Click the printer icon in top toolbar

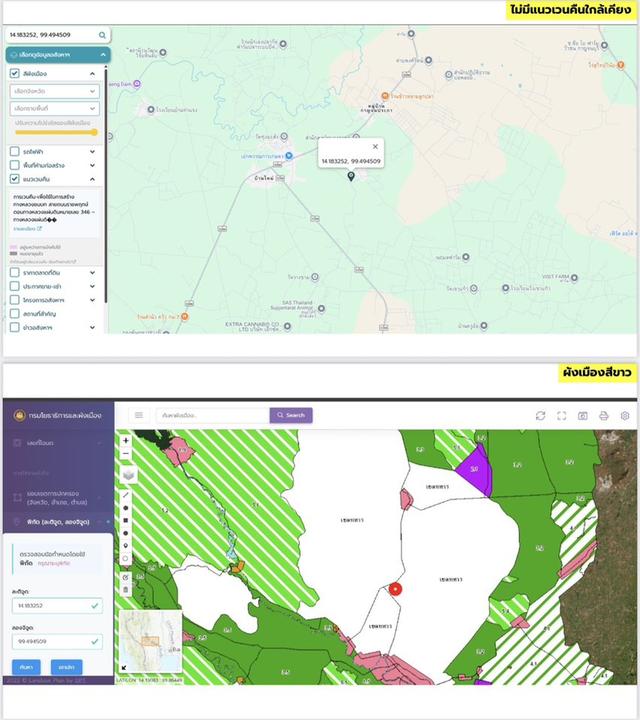click(x=604, y=415)
